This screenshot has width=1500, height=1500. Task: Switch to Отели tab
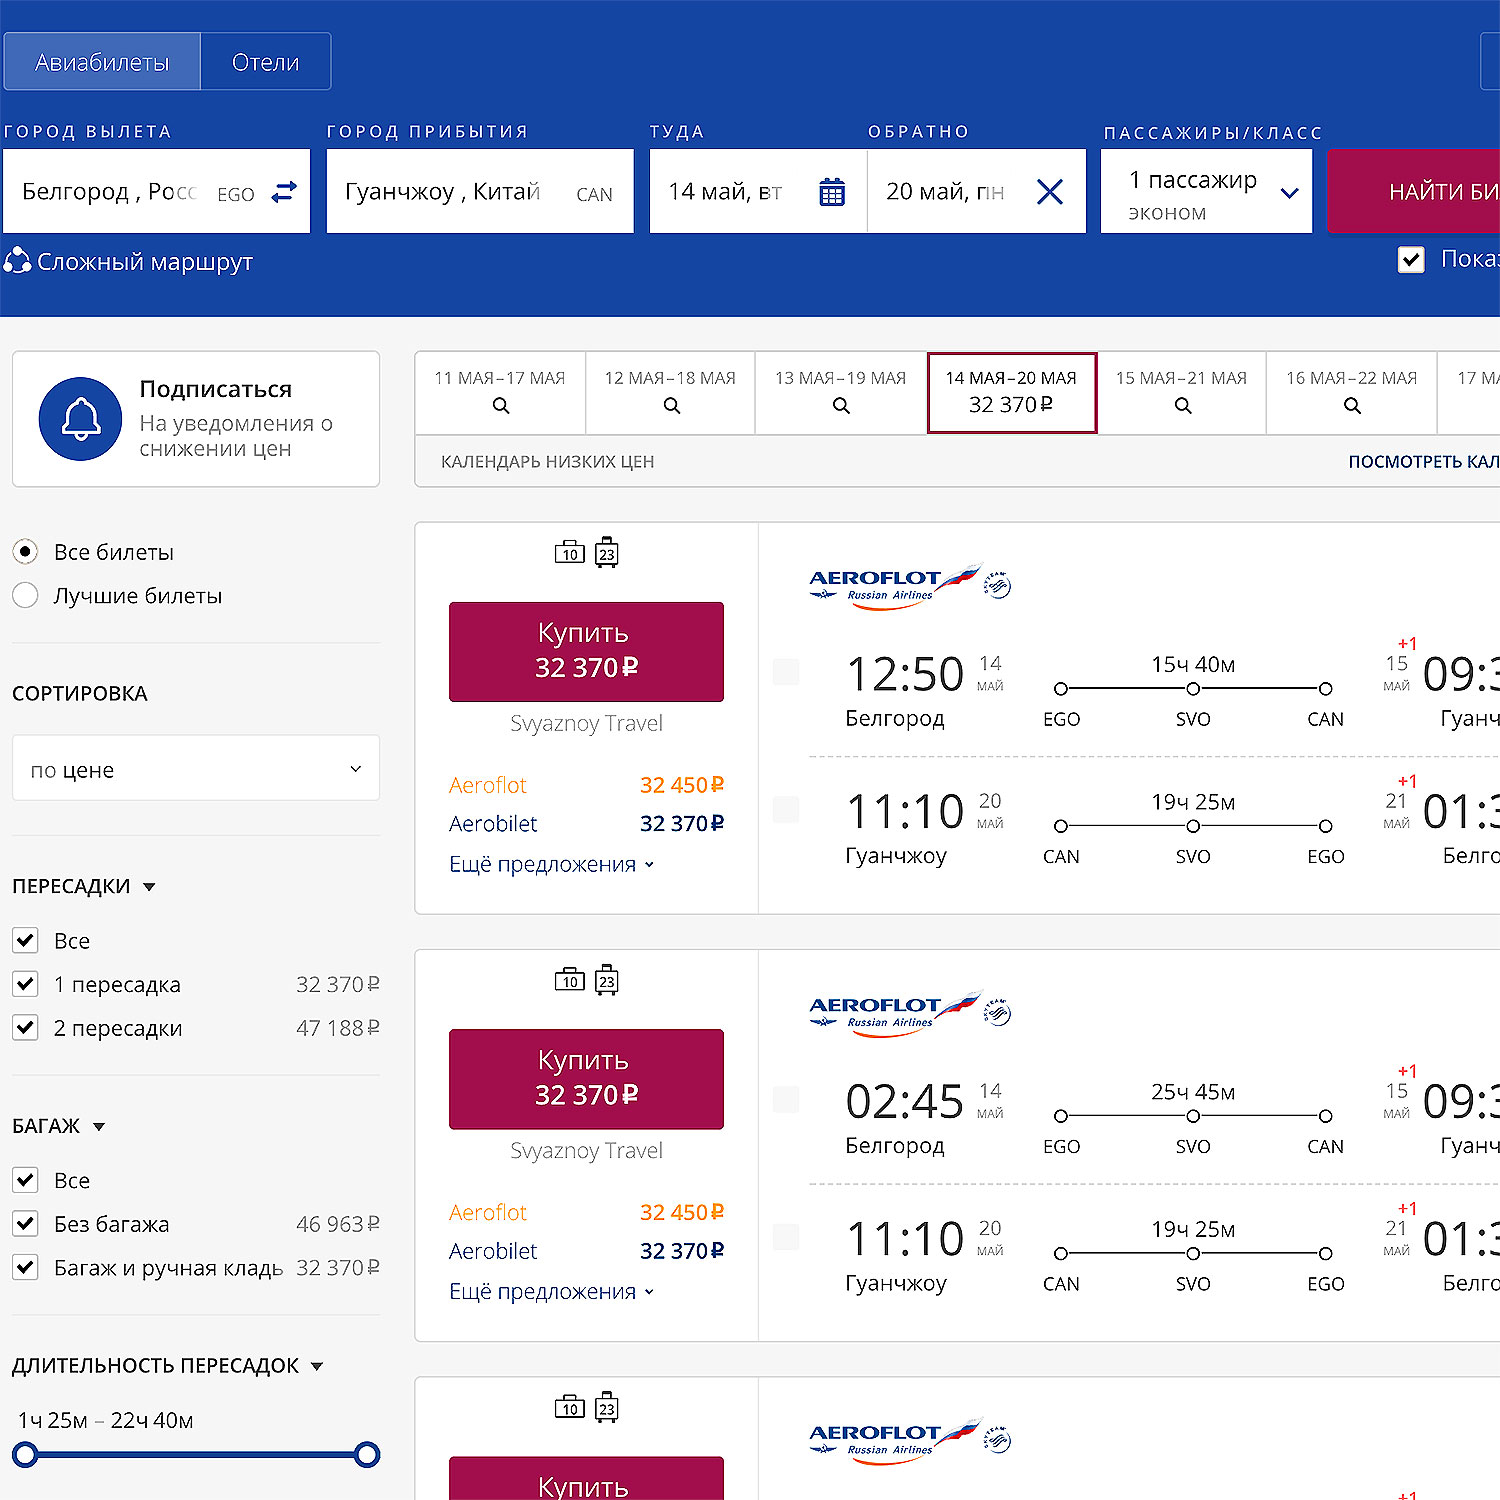[266, 62]
